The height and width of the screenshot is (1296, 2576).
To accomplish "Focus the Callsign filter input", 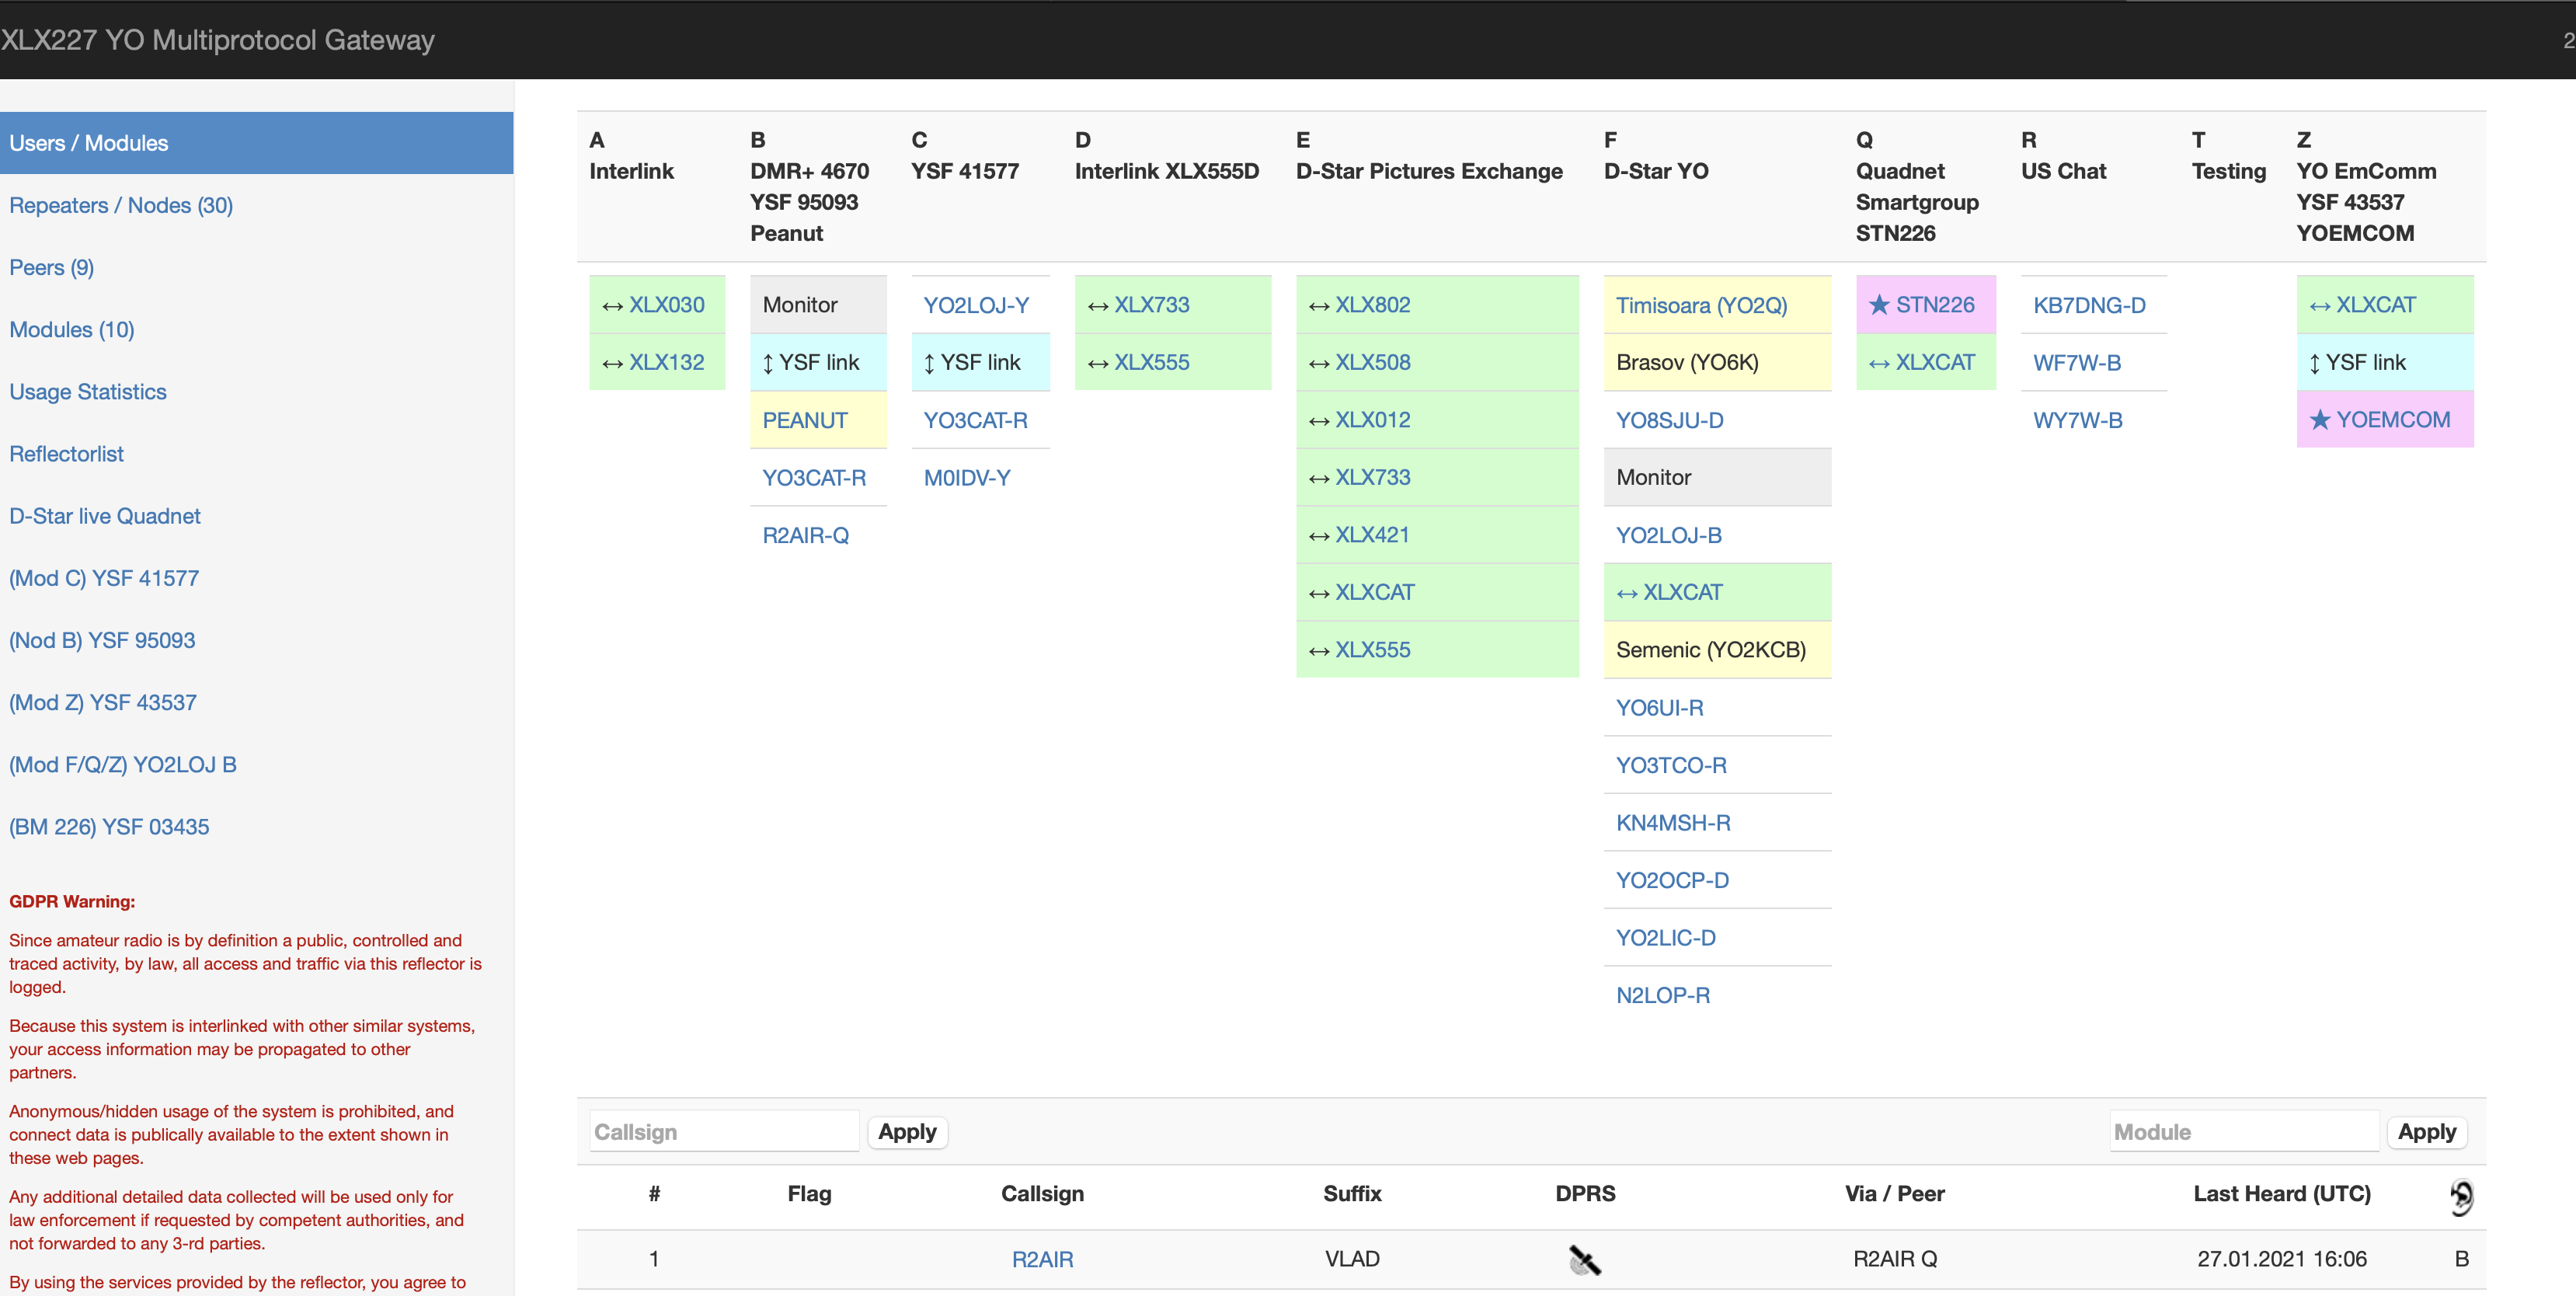I will [x=723, y=1132].
